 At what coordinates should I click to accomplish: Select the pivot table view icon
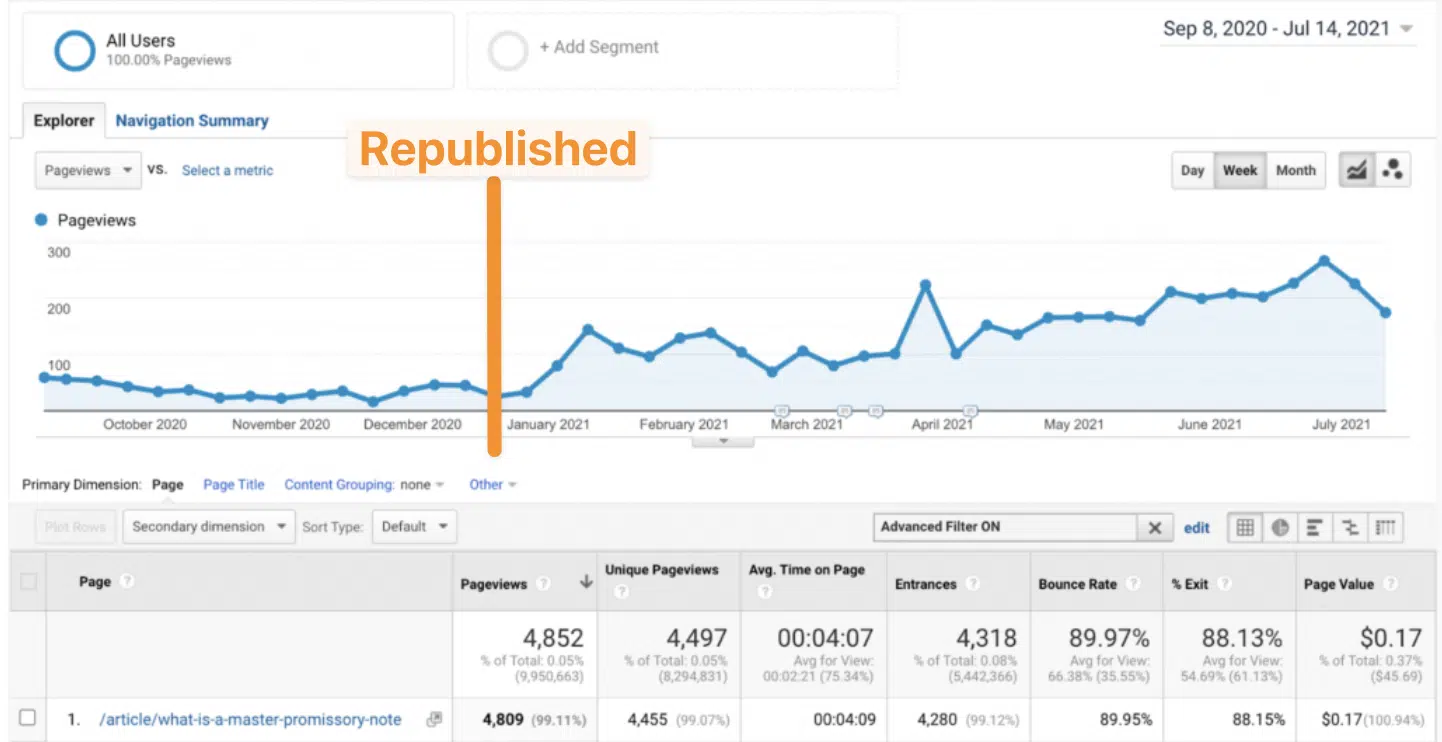[1385, 527]
